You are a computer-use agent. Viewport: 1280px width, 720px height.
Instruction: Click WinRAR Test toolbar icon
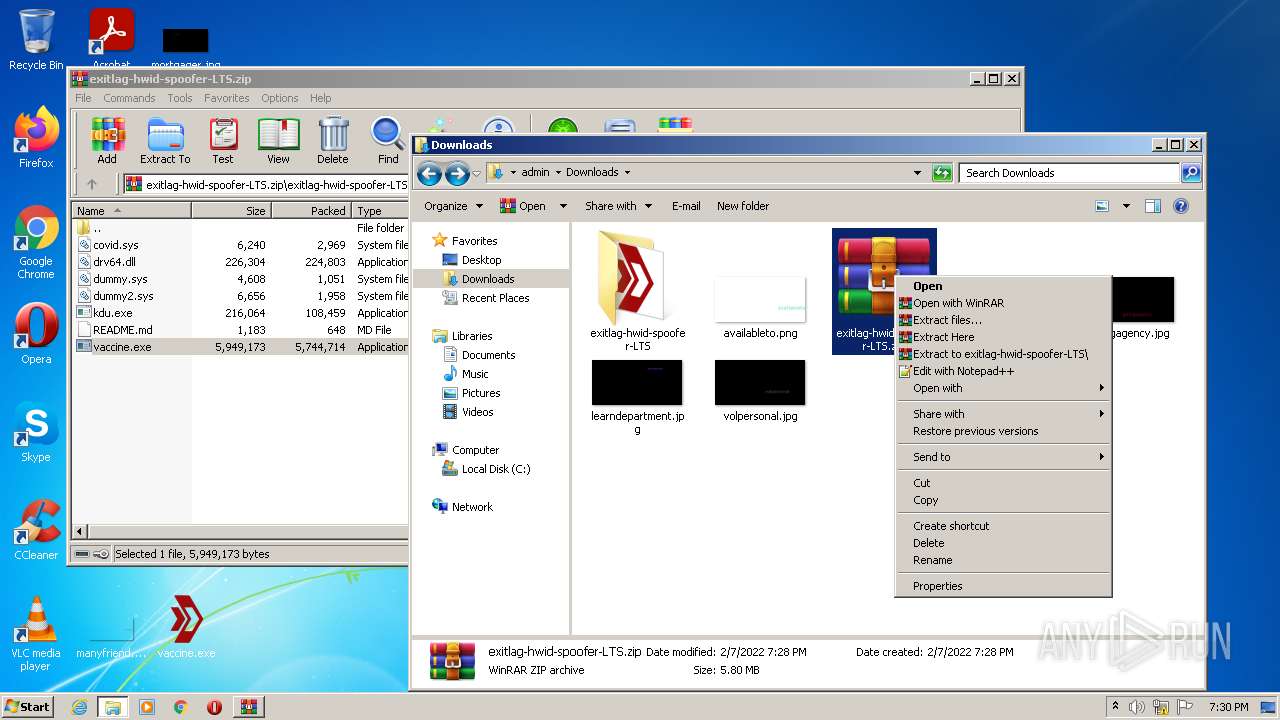(222, 141)
